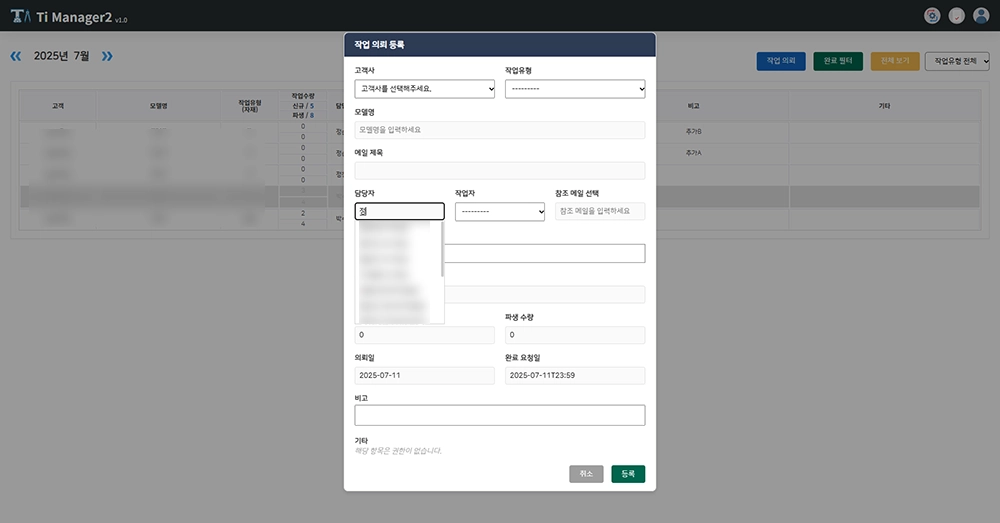
Task: Open the 작업자 worker dropdown
Action: 500,211
